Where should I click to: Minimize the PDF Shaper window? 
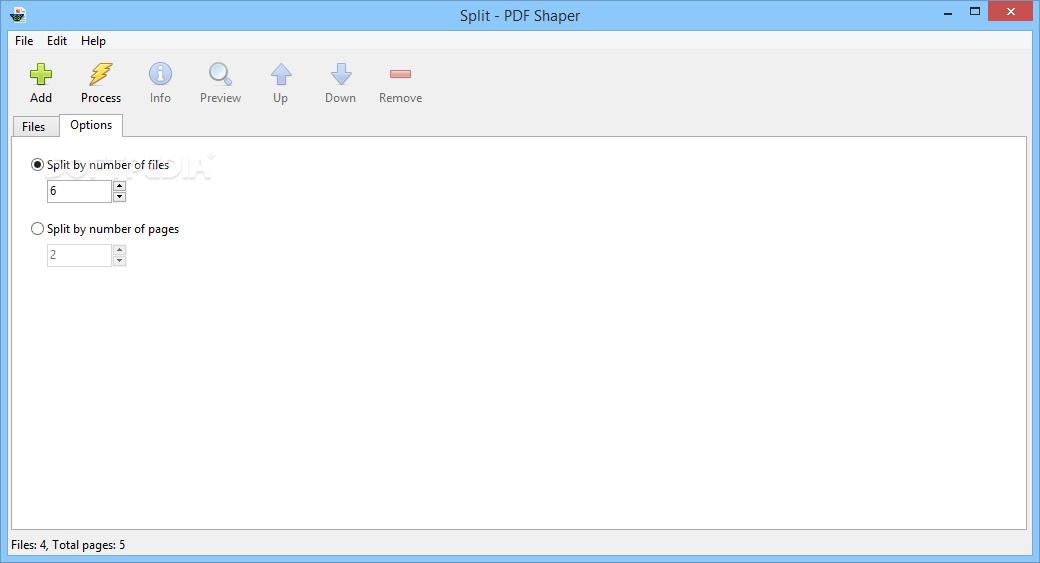coord(948,12)
